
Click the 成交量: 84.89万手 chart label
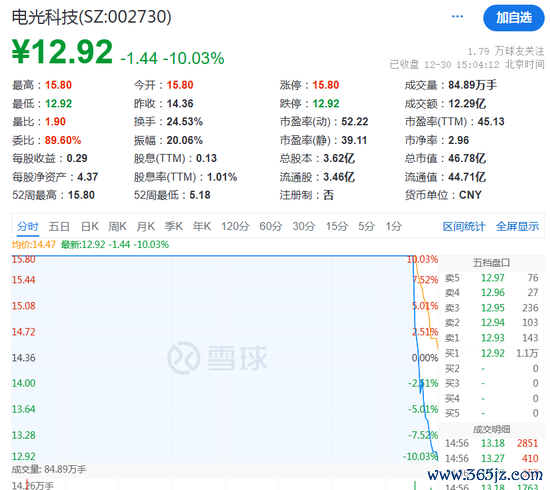[x=49, y=469]
